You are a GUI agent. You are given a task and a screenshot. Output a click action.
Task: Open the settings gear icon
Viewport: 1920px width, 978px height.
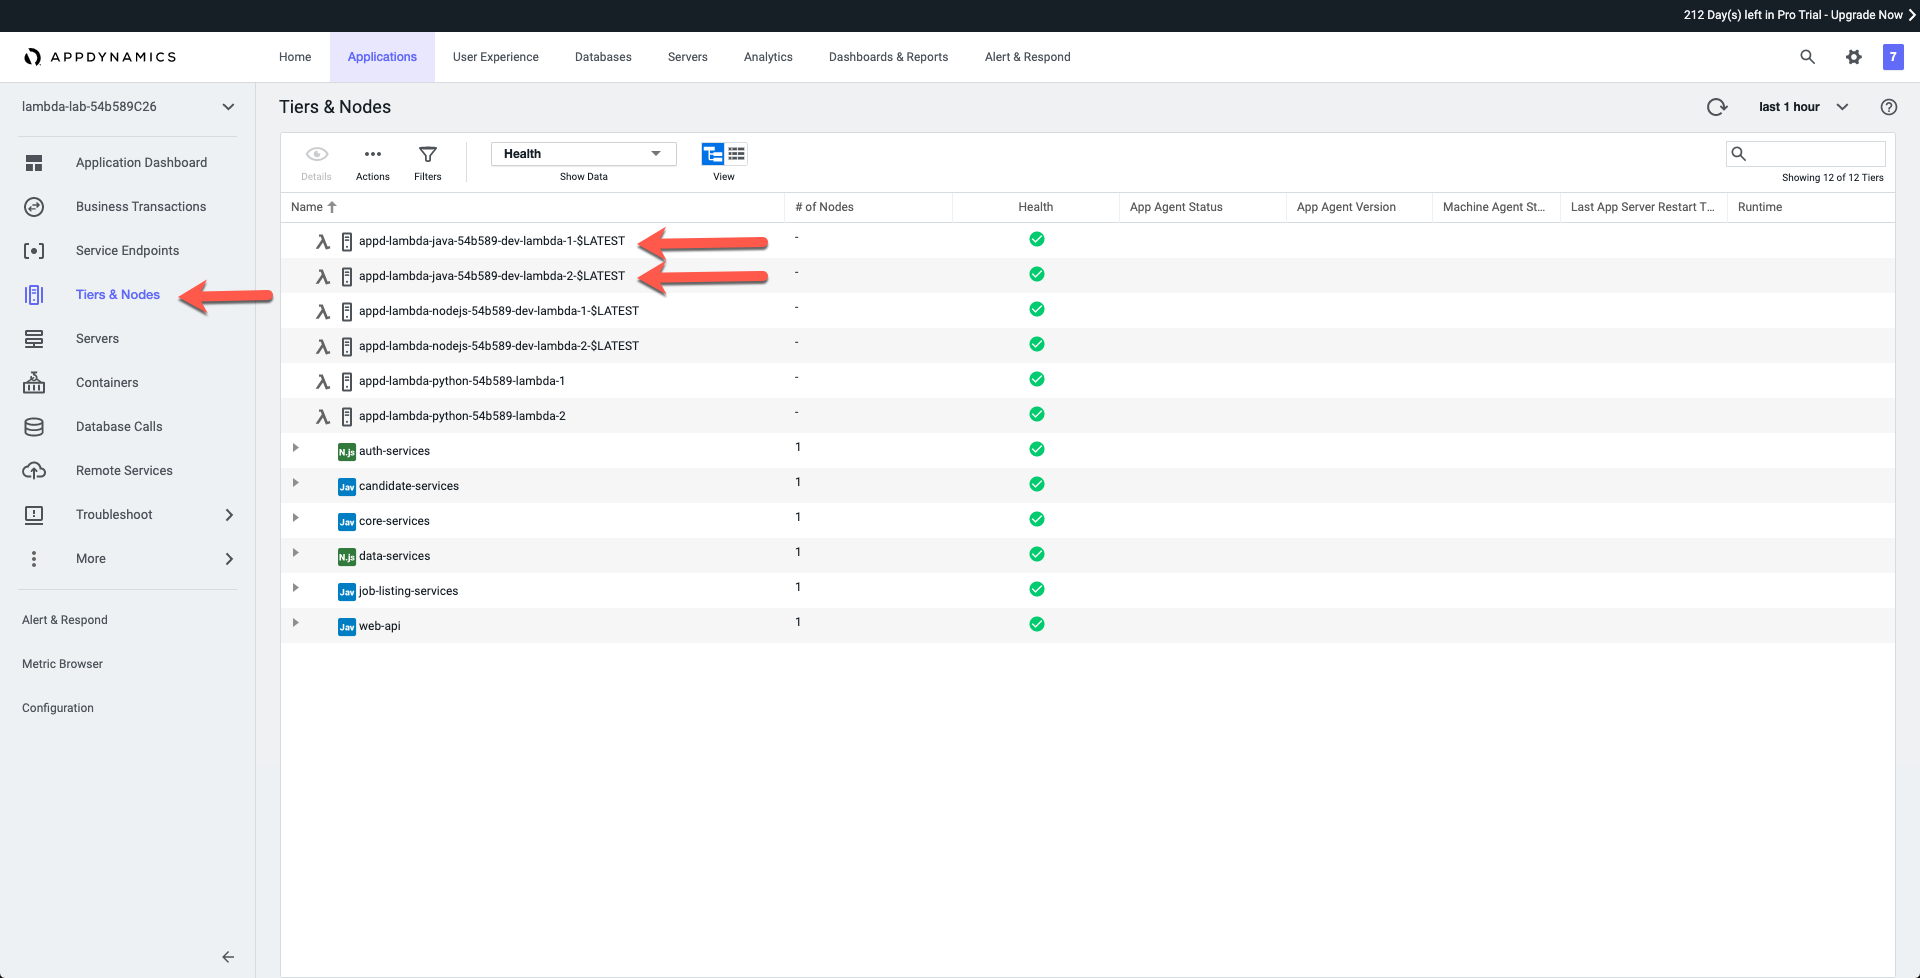(x=1853, y=57)
